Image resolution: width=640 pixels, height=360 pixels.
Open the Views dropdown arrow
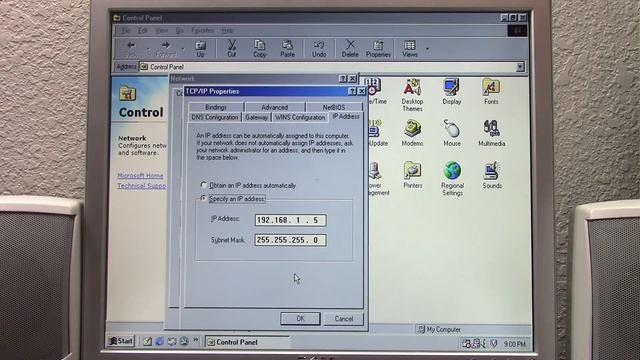(427, 49)
